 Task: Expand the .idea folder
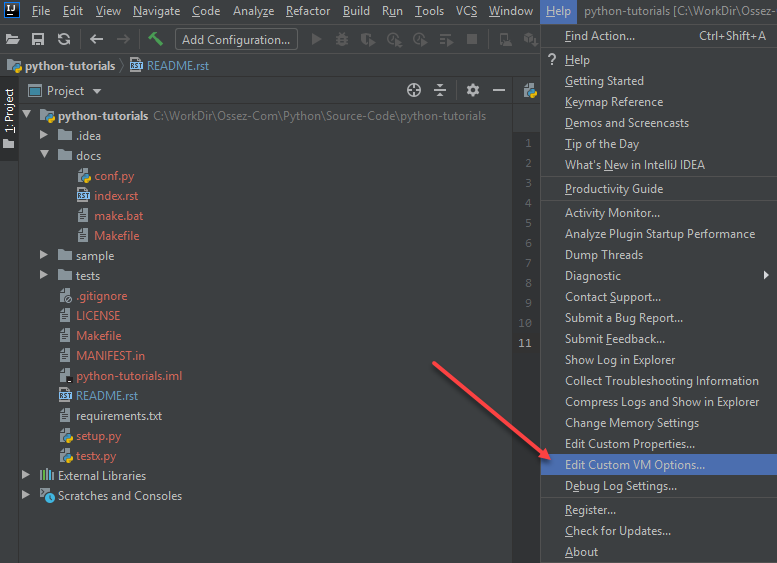(44, 135)
